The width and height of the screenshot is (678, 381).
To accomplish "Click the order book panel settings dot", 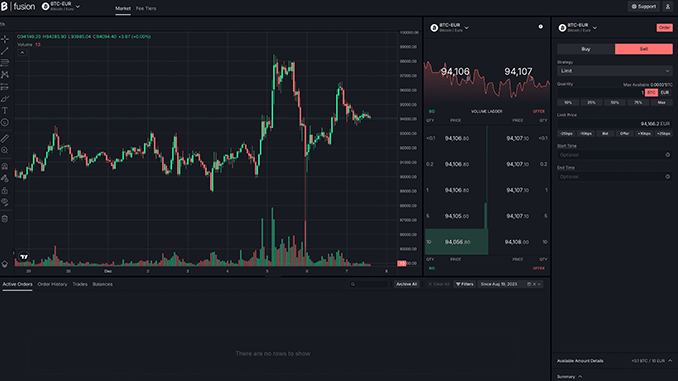I will (x=540, y=27).
